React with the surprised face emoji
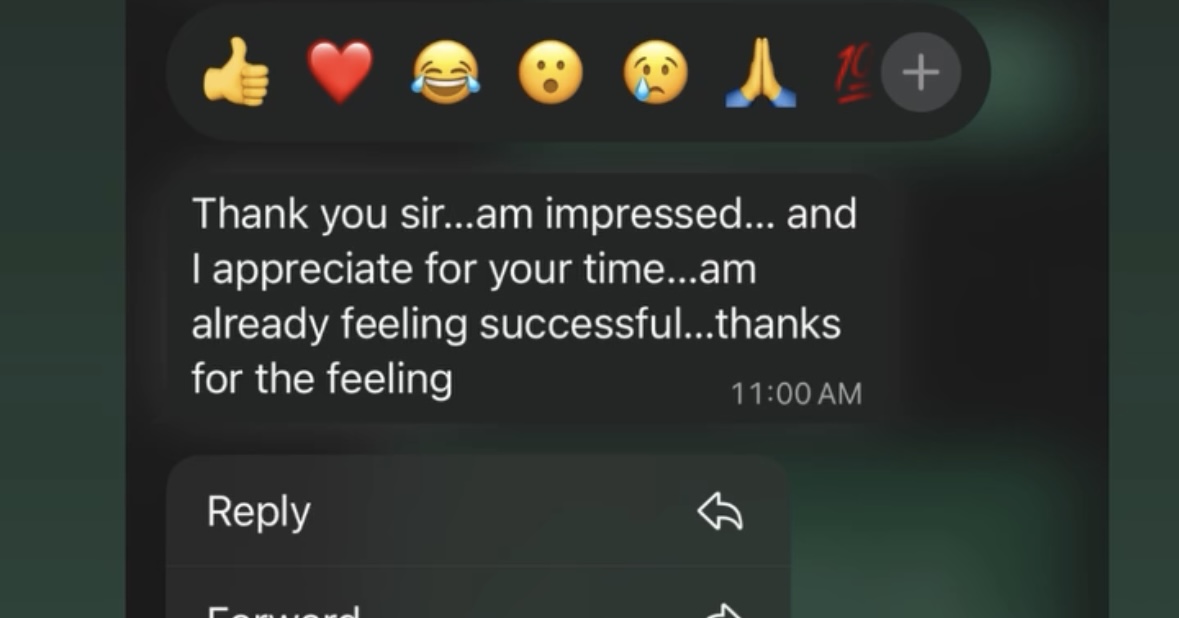Viewport: 1179px width, 618px height. (x=550, y=72)
